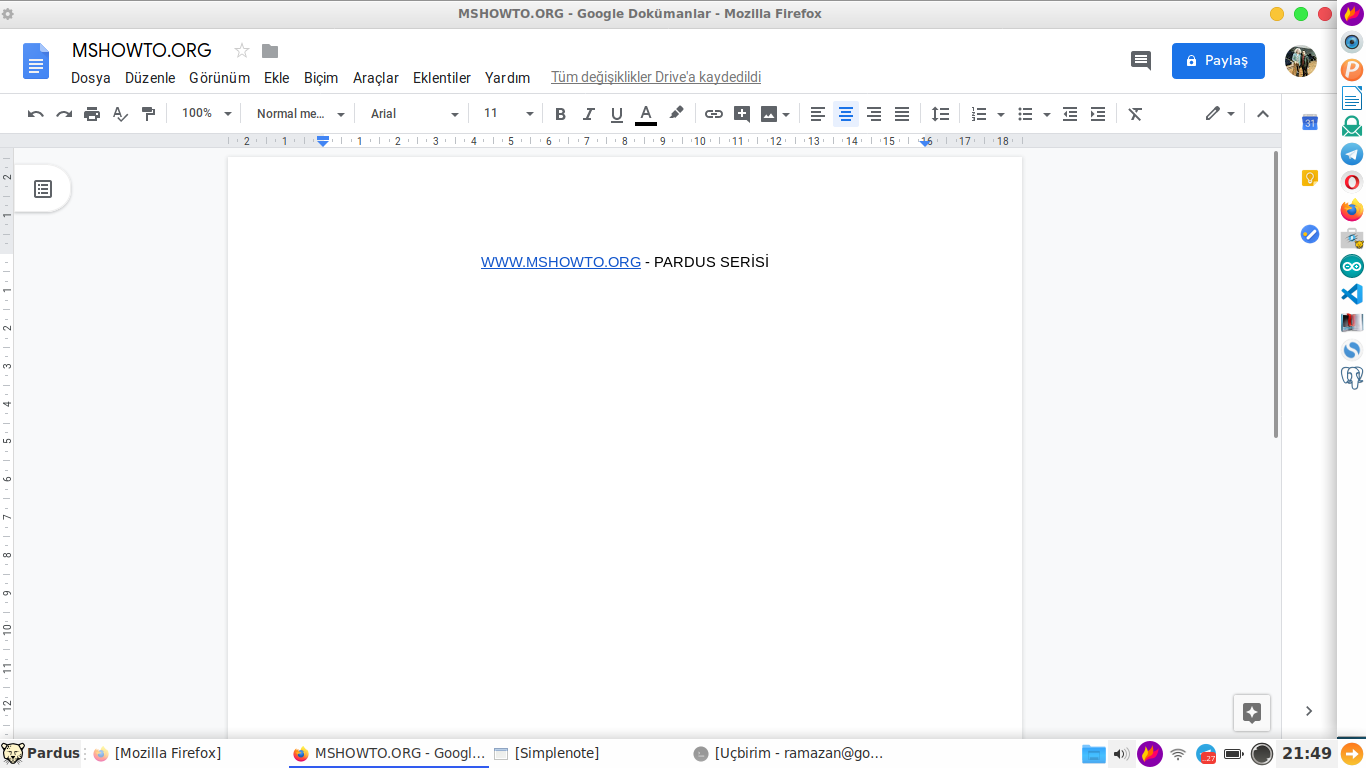Hide the menus with chevron up

pos(1263,114)
